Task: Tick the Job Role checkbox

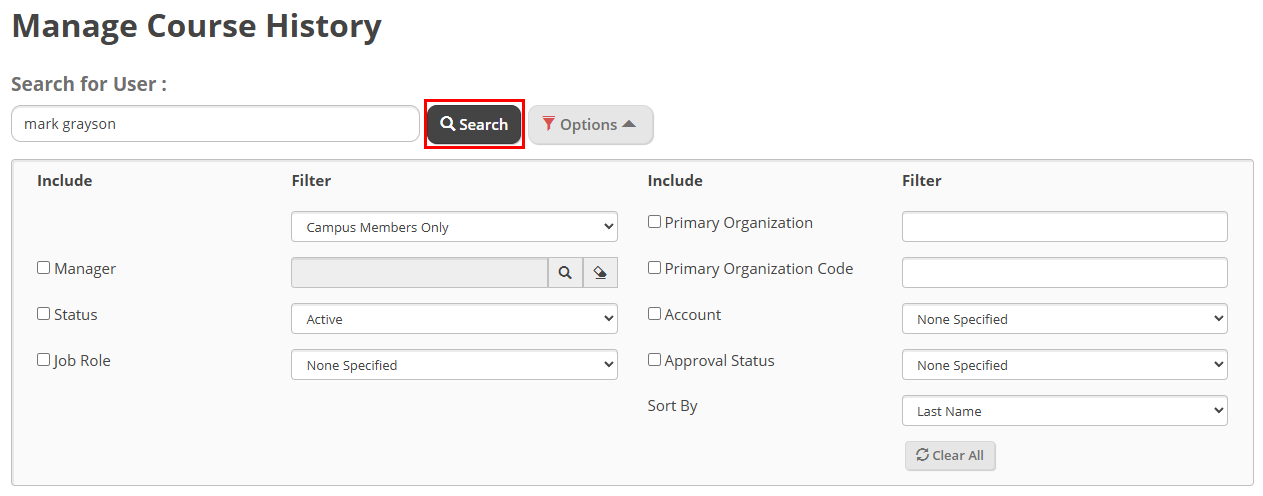Action: click(x=44, y=360)
